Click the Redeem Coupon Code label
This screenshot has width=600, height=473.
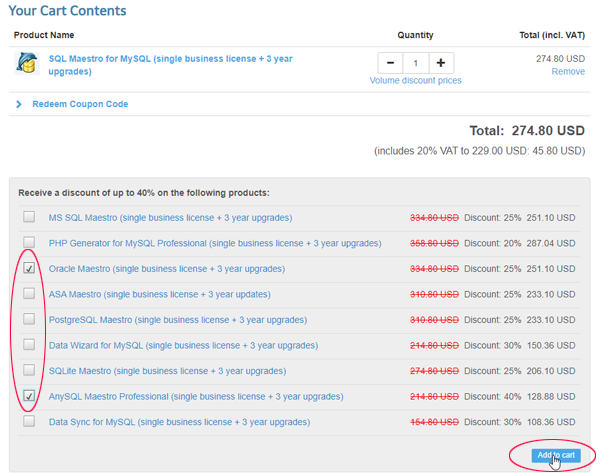pos(80,104)
